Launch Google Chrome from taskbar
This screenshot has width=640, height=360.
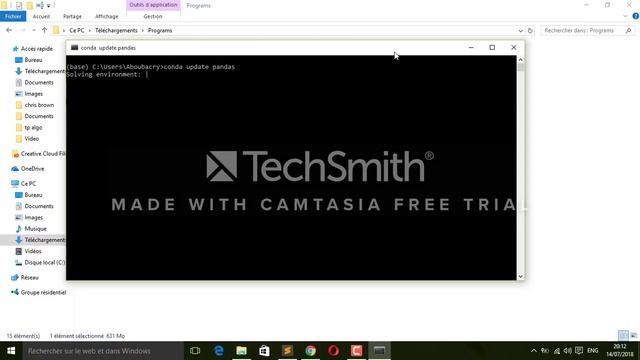pyautogui.click(x=310, y=351)
